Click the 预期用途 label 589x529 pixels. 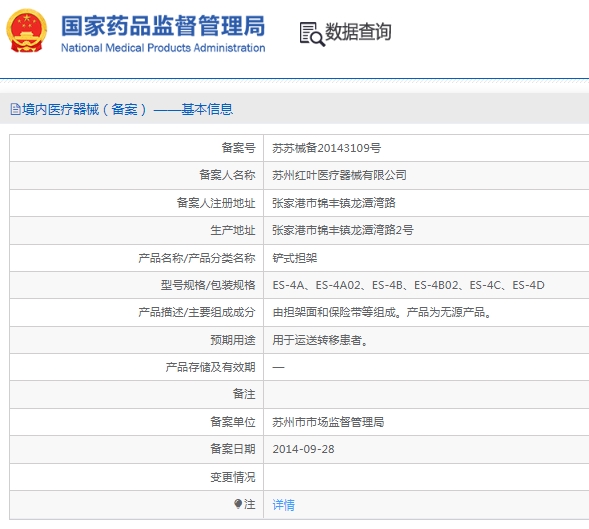[233, 340]
